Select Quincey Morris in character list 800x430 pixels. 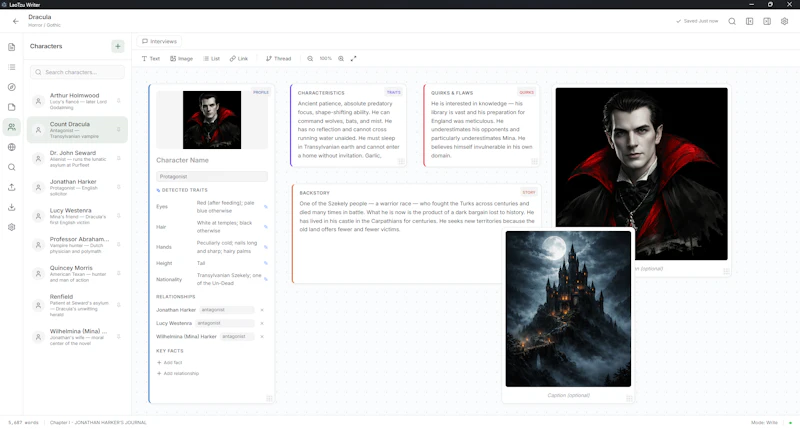tap(78, 273)
